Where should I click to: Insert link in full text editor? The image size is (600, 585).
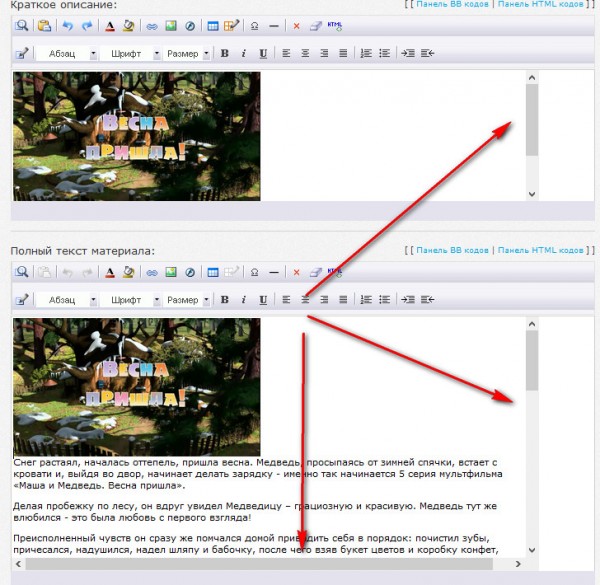pyautogui.click(x=152, y=273)
